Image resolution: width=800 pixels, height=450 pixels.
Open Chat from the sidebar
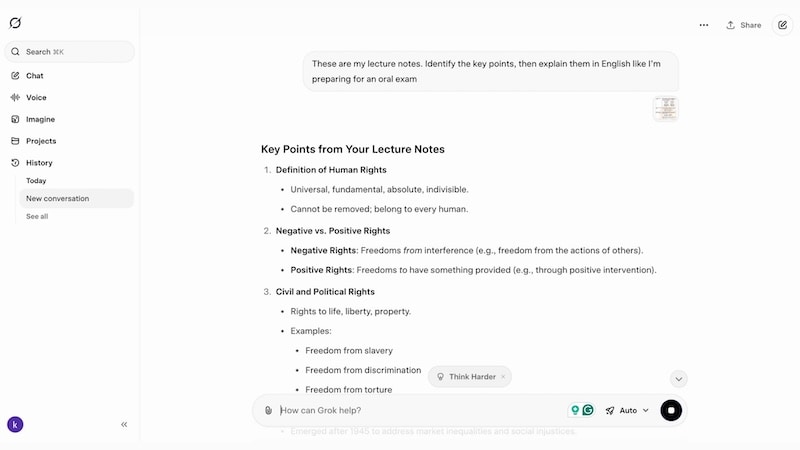click(35, 76)
